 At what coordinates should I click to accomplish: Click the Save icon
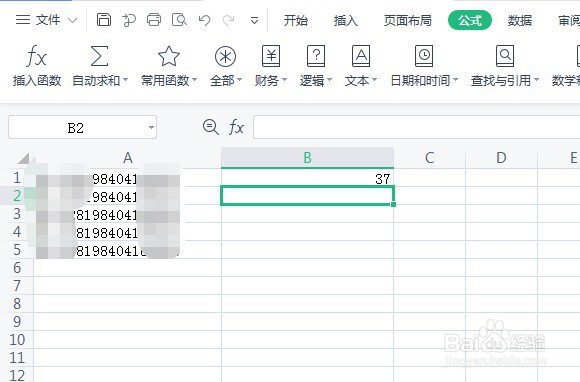click(104, 20)
